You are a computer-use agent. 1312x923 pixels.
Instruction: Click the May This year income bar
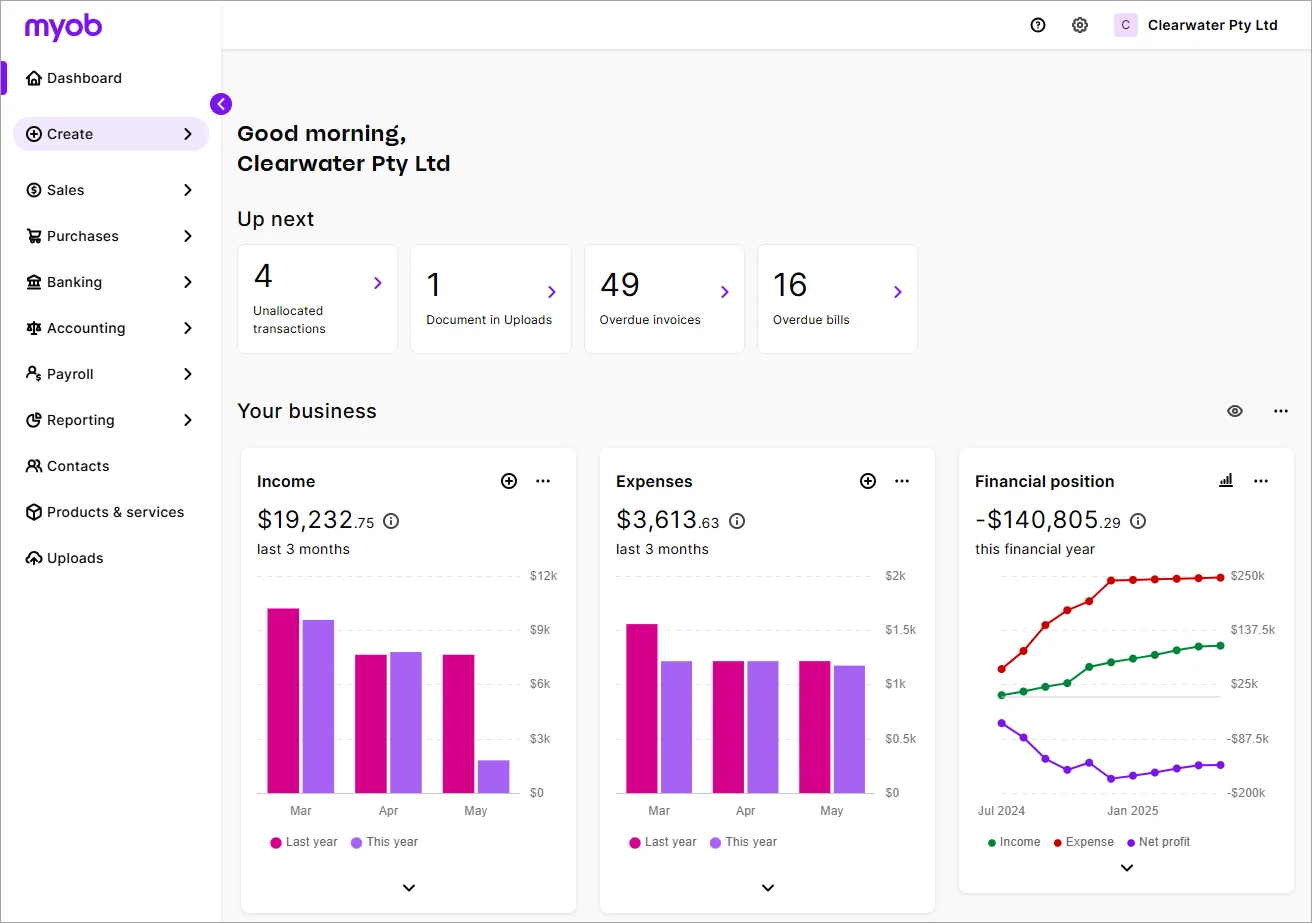pyautogui.click(x=493, y=777)
